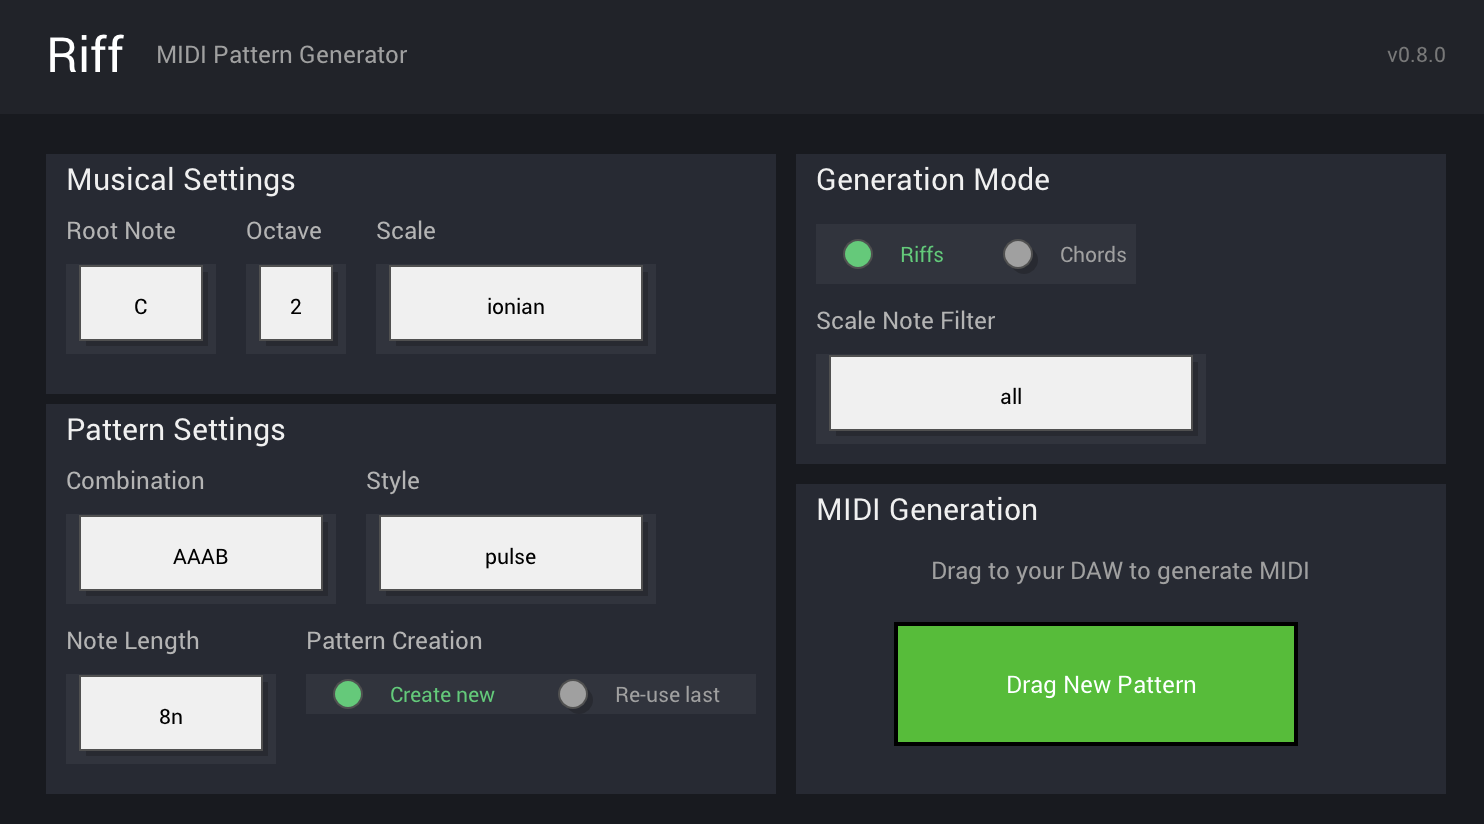Click the Generation Mode heading
Viewport: 1484px width, 824px height.
[933, 180]
